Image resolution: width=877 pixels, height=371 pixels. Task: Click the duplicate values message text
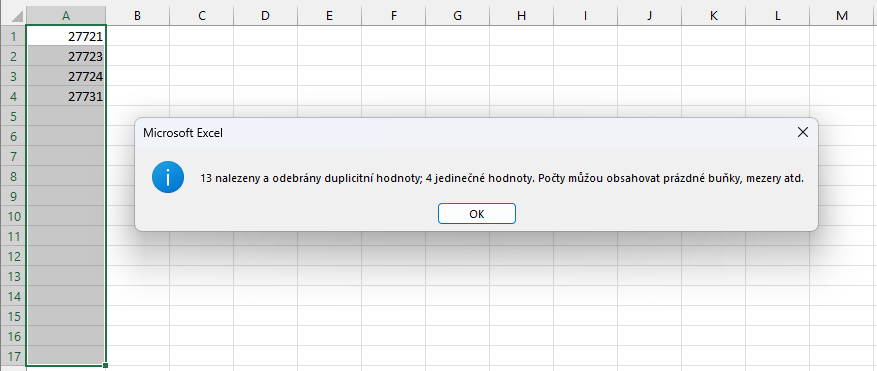coord(502,179)
